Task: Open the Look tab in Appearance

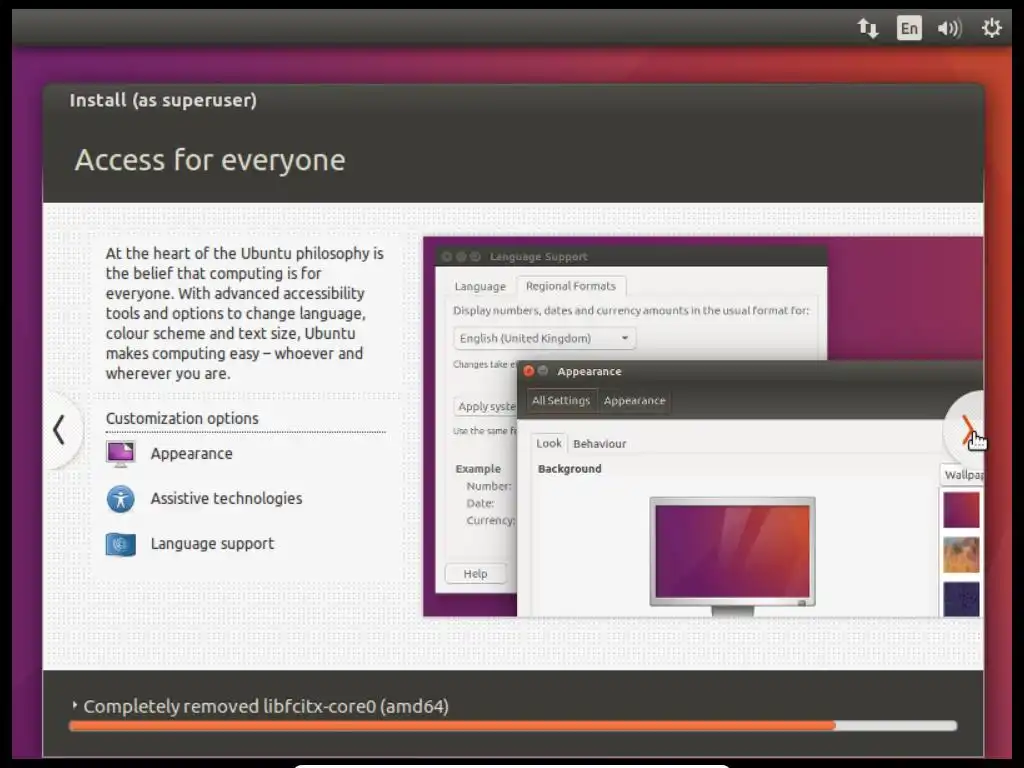Action: coord(549,443)
